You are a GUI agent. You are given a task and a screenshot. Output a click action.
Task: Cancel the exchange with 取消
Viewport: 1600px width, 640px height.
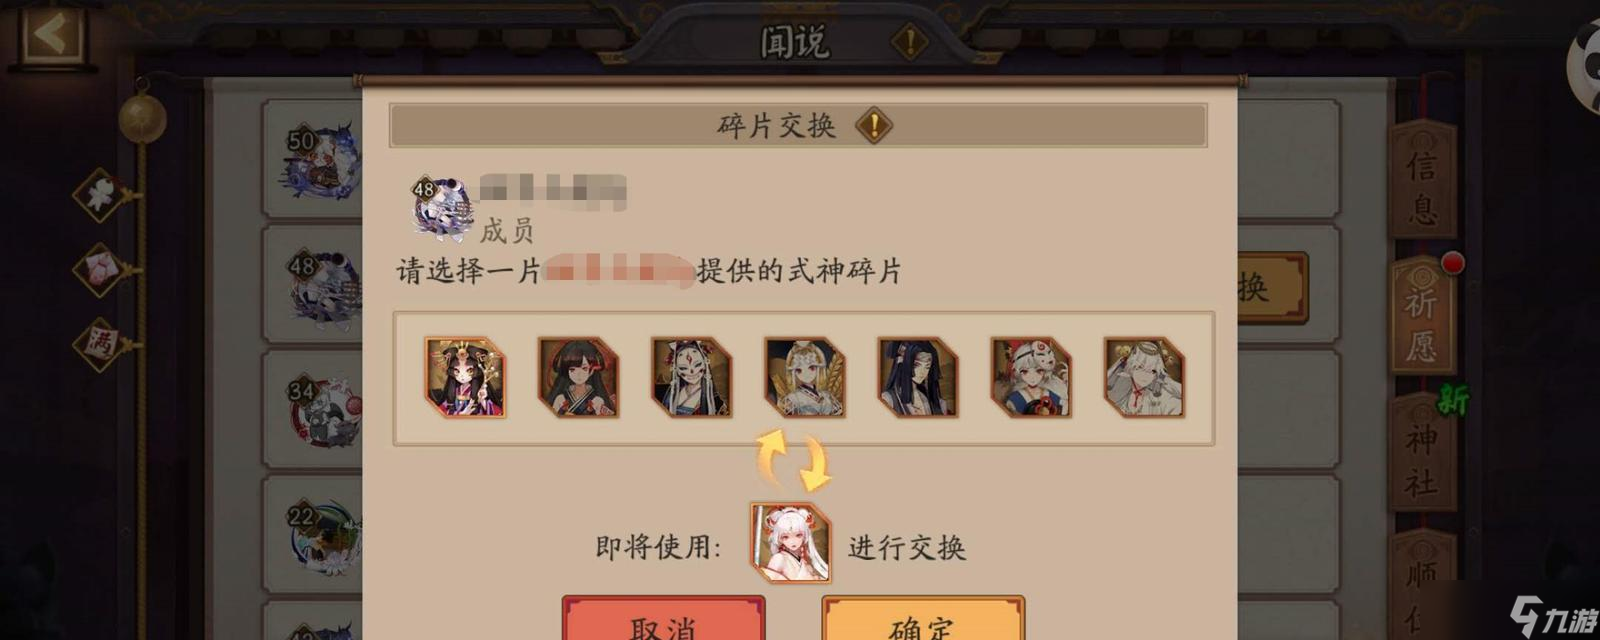tap(663, 620)
